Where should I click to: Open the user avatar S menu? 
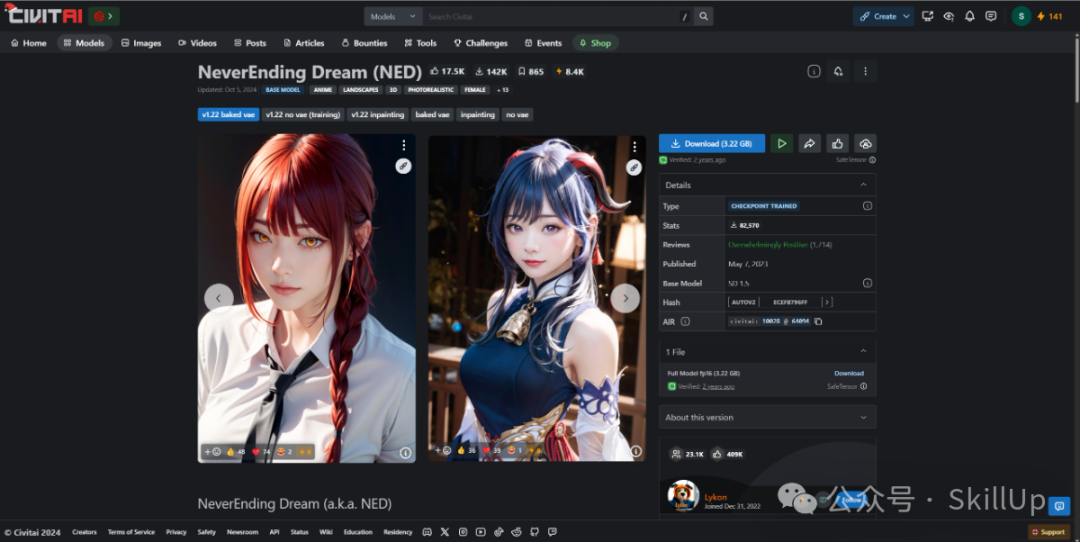click(x=1021, y=16)
